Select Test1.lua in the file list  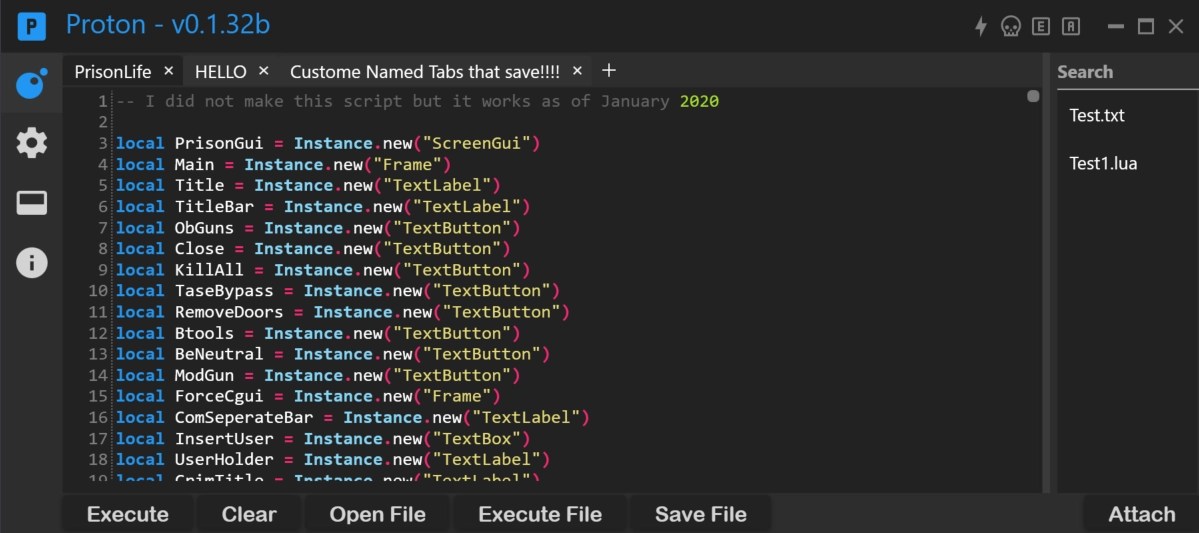1103,163
